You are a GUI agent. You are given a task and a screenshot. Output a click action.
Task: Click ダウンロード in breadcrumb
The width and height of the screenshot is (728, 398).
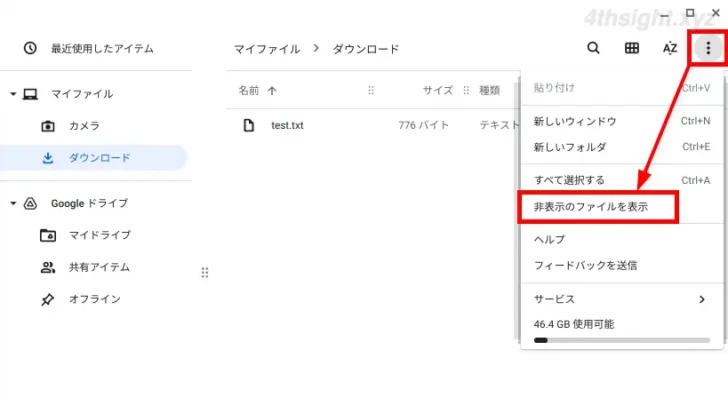[366, 49]
